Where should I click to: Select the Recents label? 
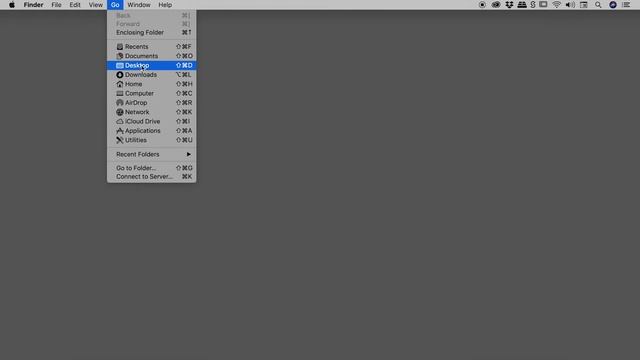[137, 47]
